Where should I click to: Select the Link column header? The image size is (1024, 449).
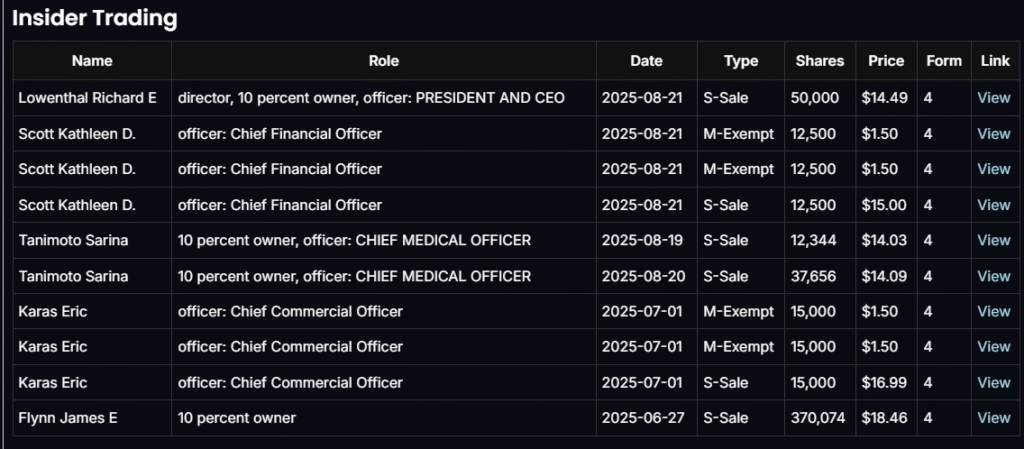click(x=995, y=61)
